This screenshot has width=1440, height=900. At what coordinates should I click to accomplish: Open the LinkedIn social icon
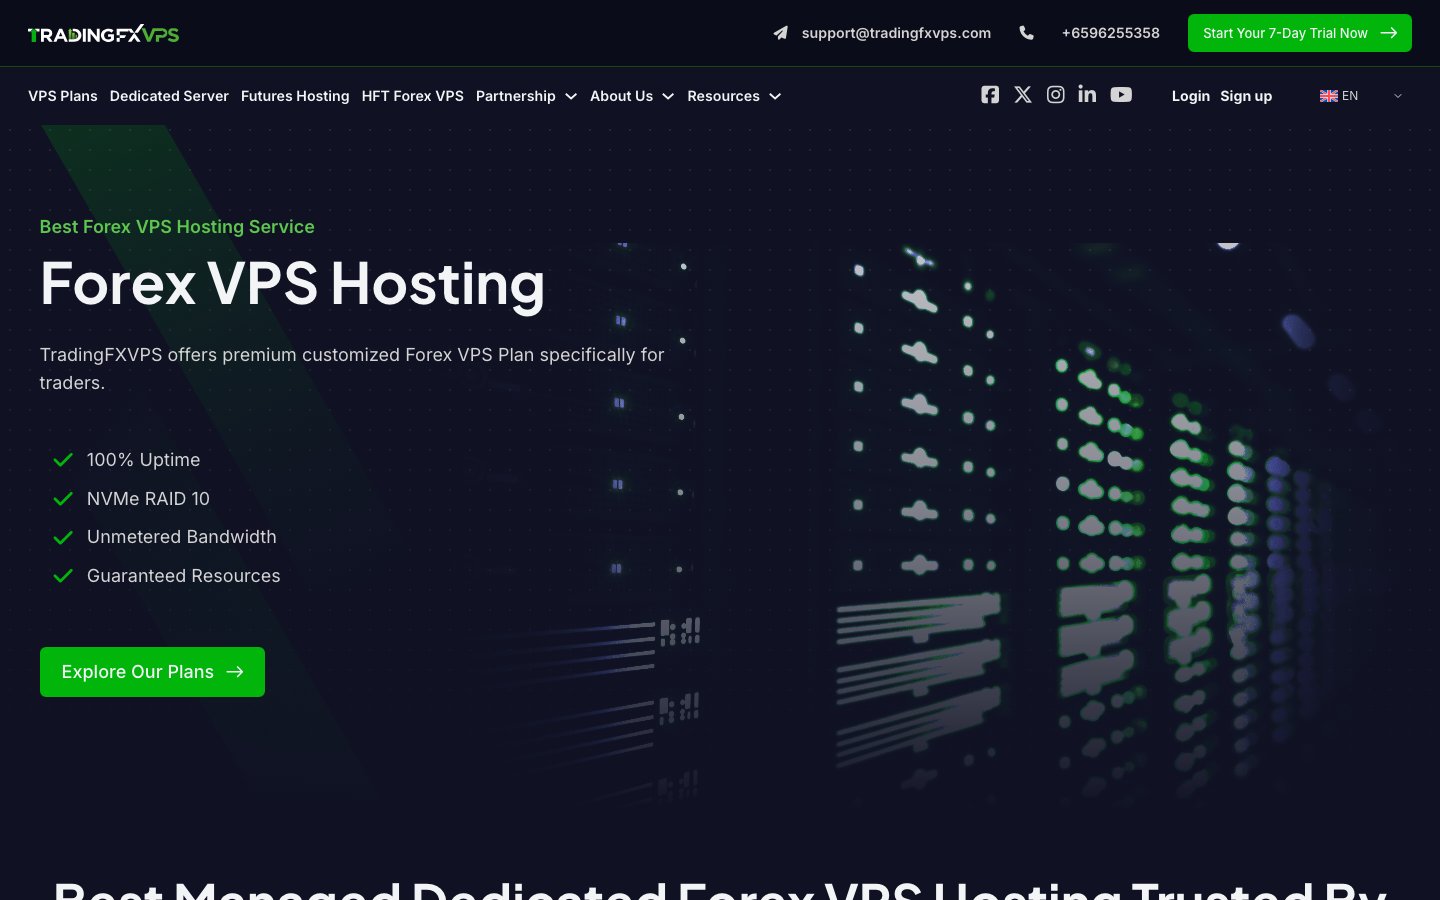1087,94
